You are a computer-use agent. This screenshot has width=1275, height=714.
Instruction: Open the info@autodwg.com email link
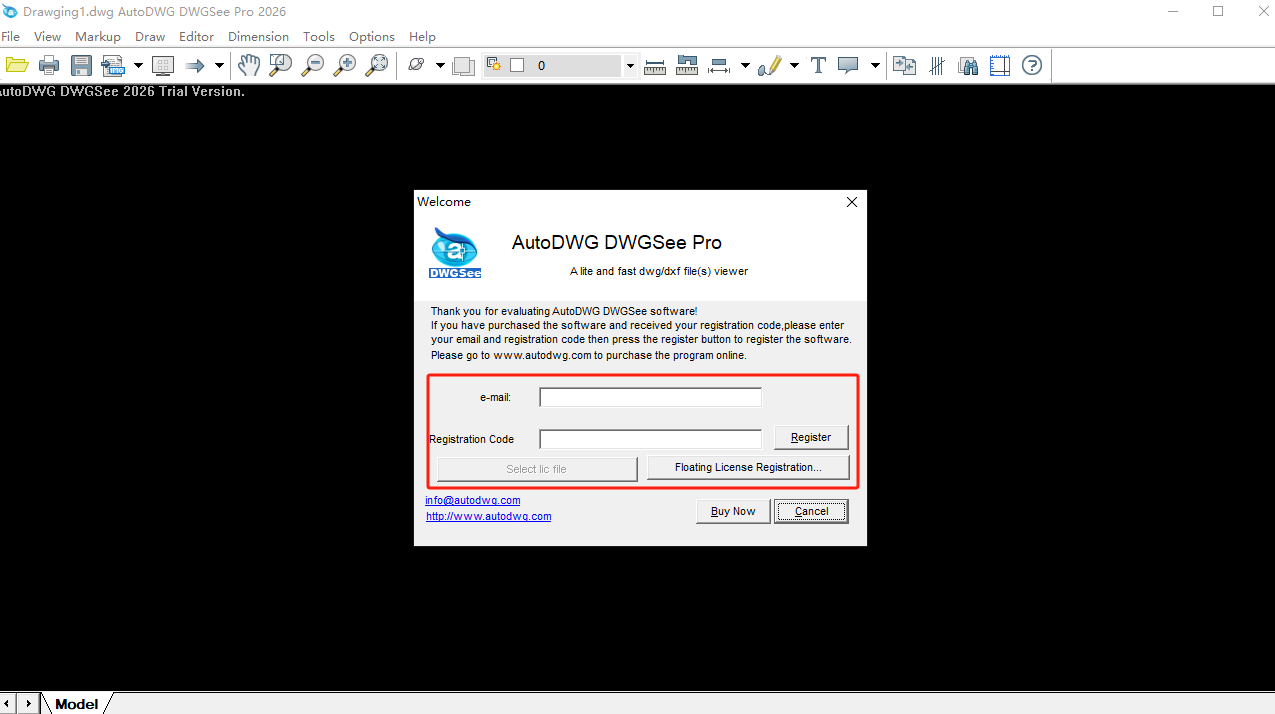[472, 500]
